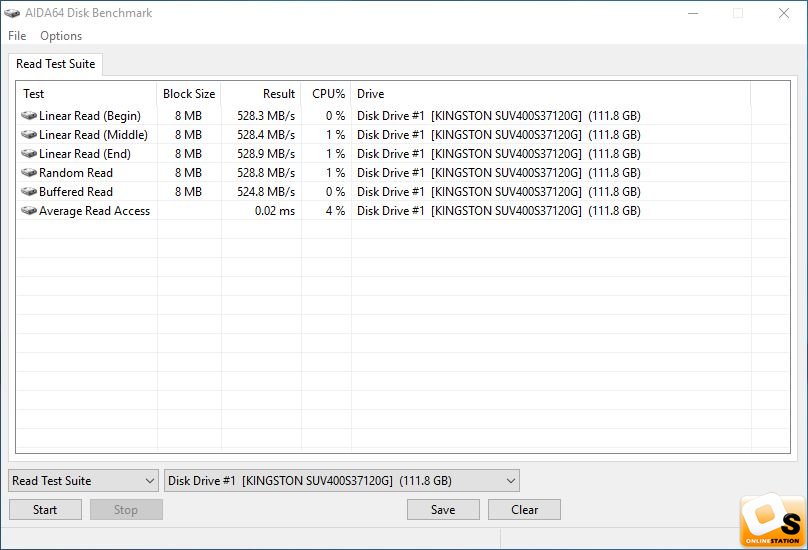Viewport: 808px width, 550px height.
Task: Open the Disk Drive #1 selection dropdown
Action: (342, 480)
